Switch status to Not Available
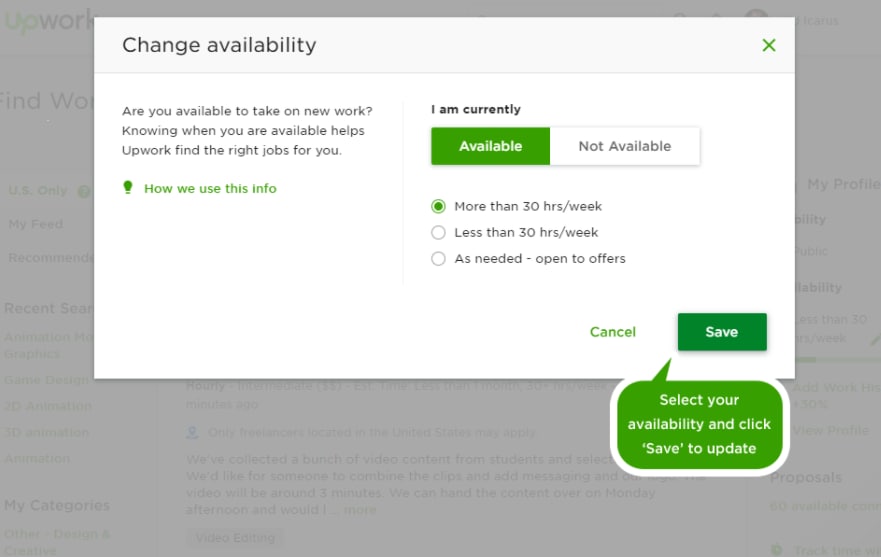This screenshot has height=557, width=881. (x=625, y=146)
